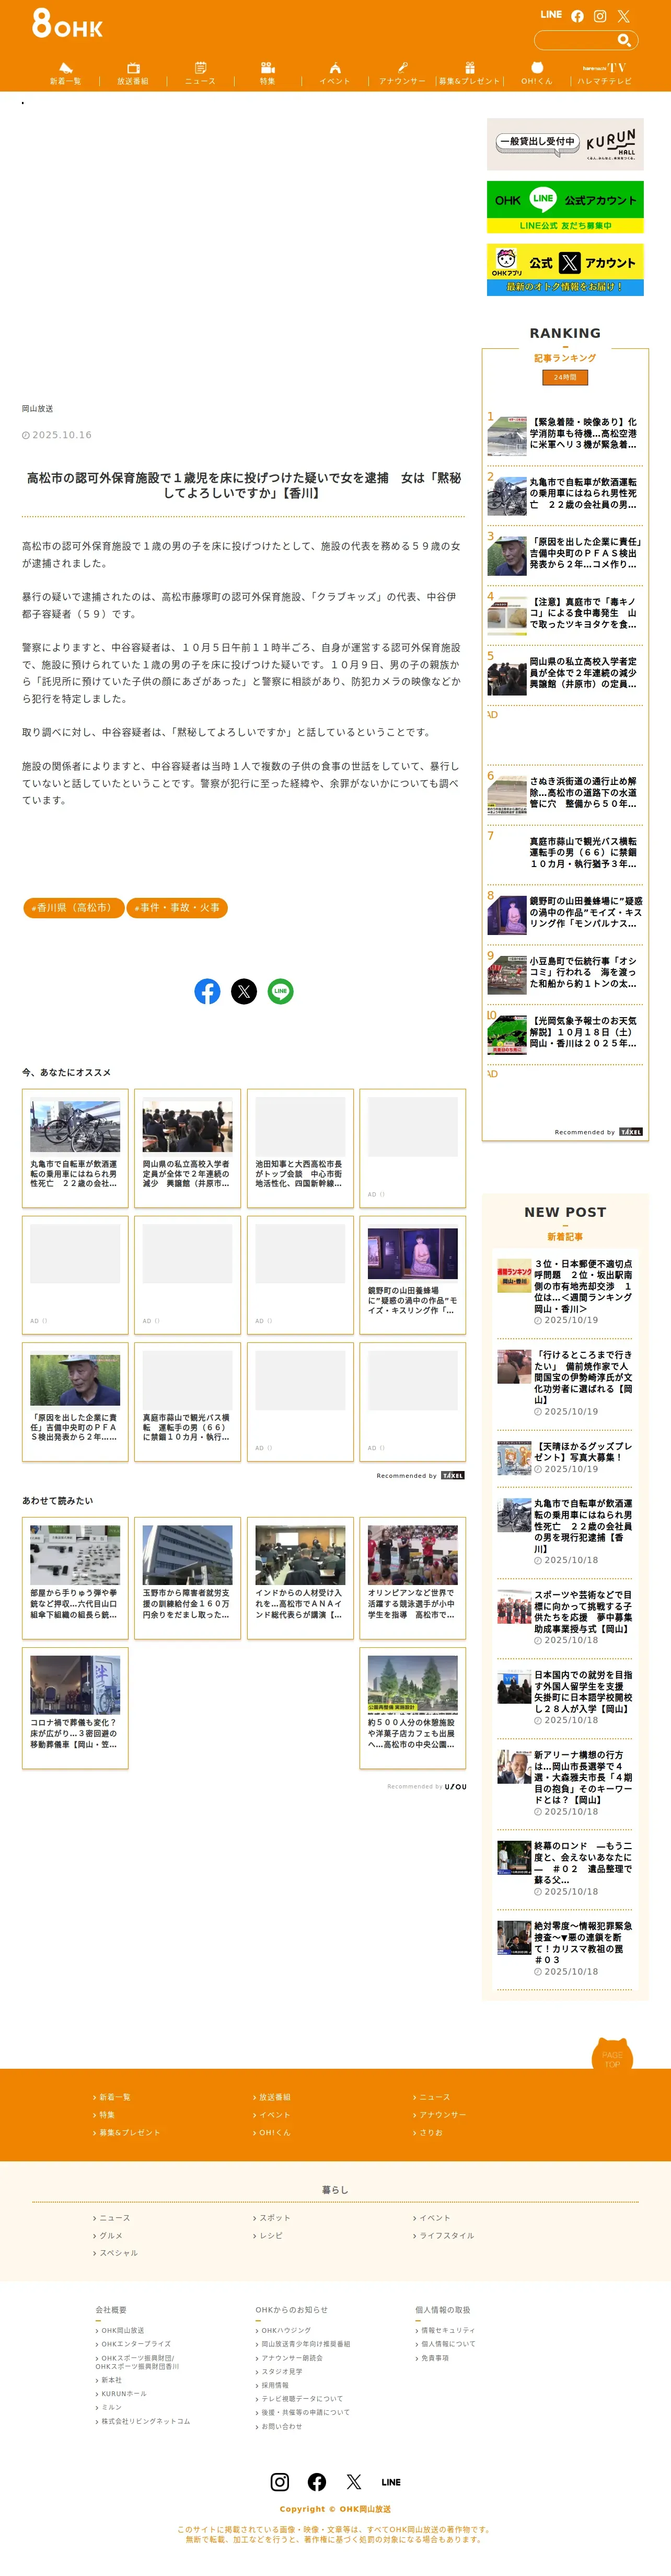Open ranking 3 吉備中央町ＰＦＡＳ article
671x2576 pixels.
click(565, 554)
